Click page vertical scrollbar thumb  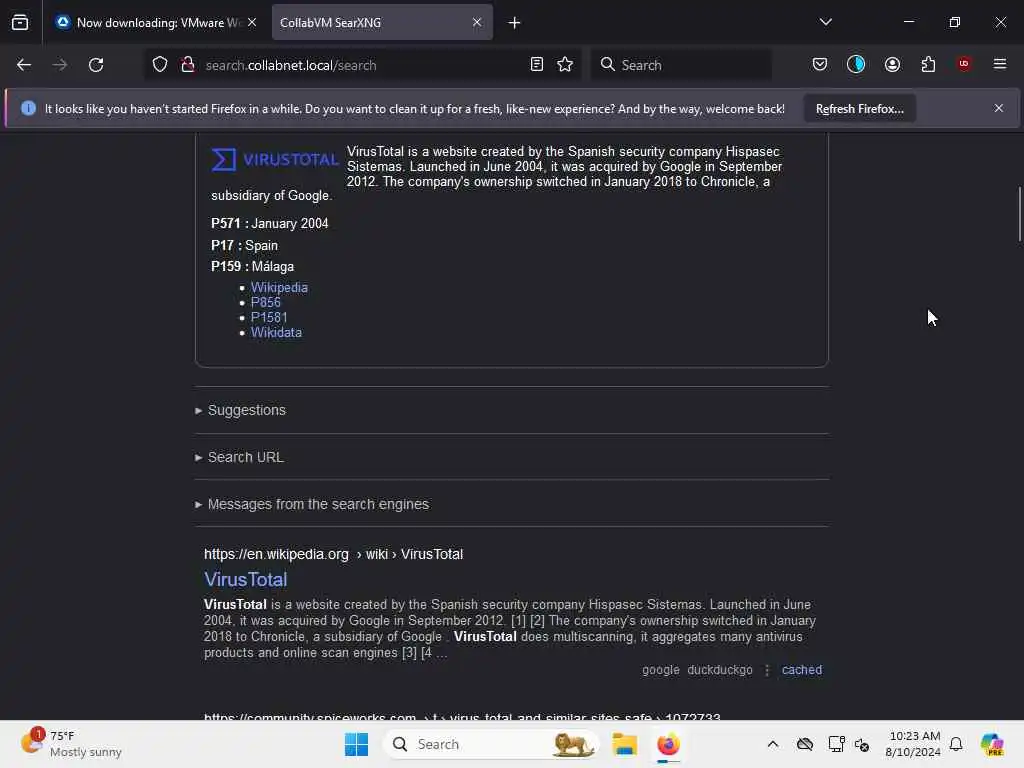coord(1019,214)
